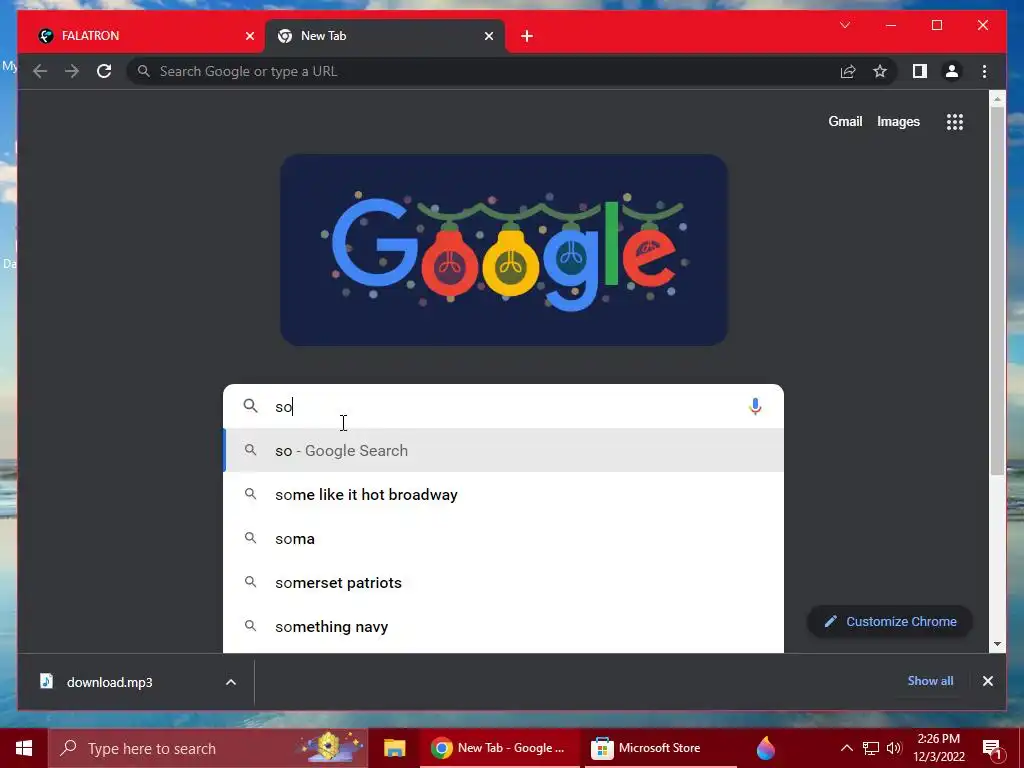Open the Google apps grid
This screenshot has width=1024, height=768.
[955, 121]
